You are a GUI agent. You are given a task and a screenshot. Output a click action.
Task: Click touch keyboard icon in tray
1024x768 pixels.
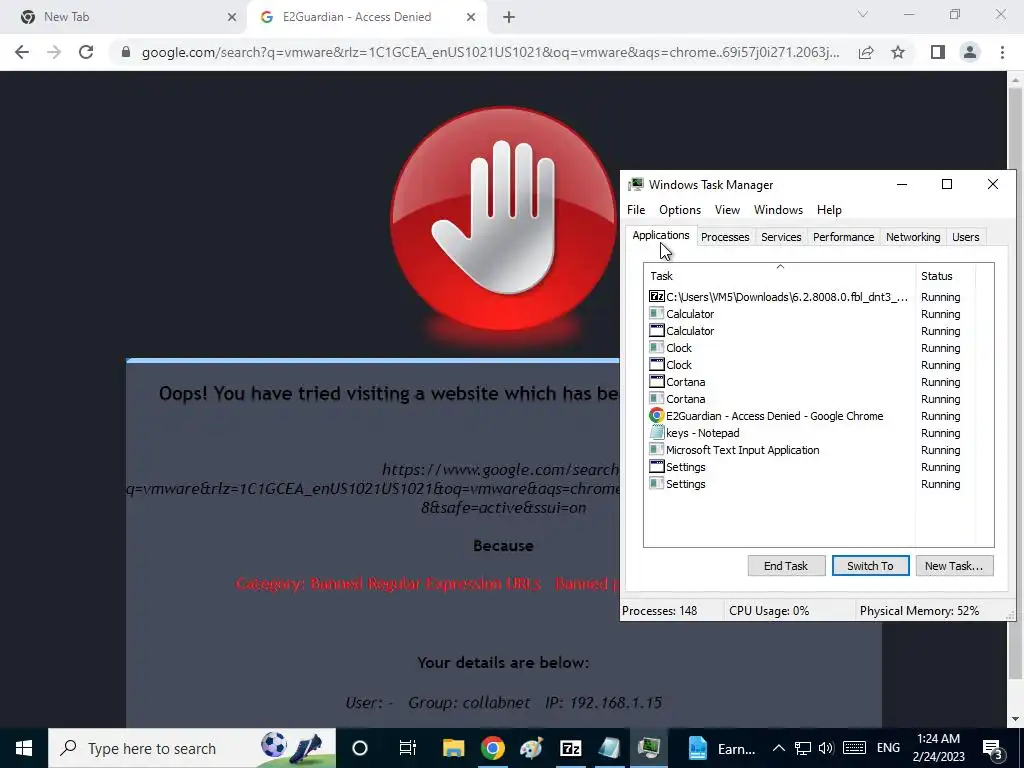(854, 748)
